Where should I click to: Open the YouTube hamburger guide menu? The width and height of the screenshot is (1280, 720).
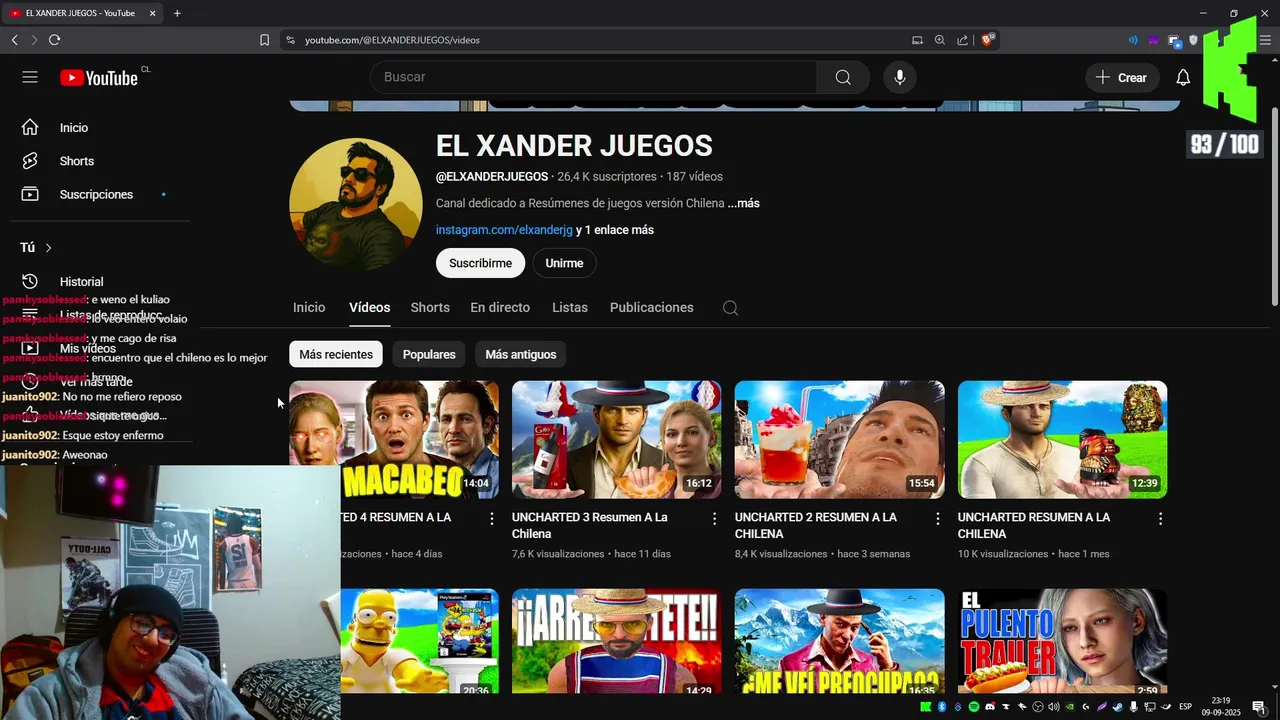[x=30, y=77]
